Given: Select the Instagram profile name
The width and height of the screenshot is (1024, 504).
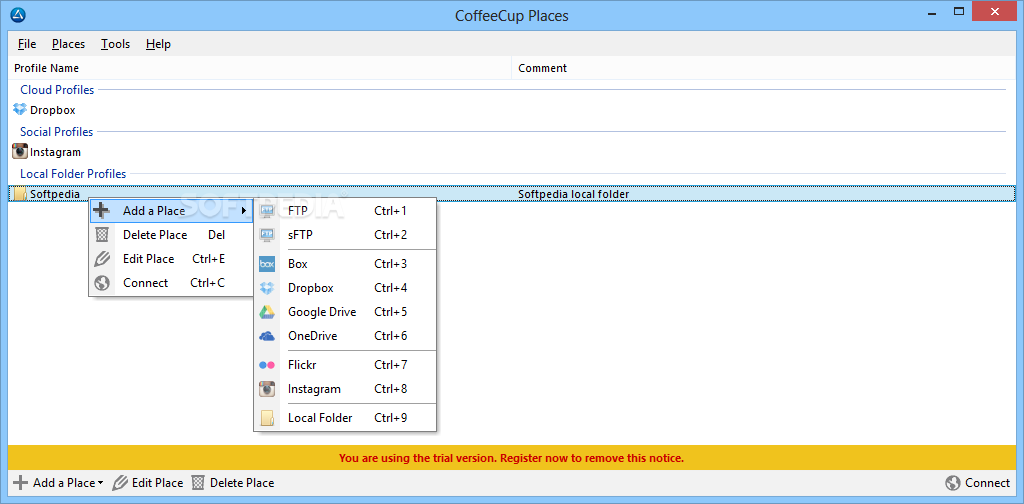Looking at the screenshot, I should click(56, 152).
